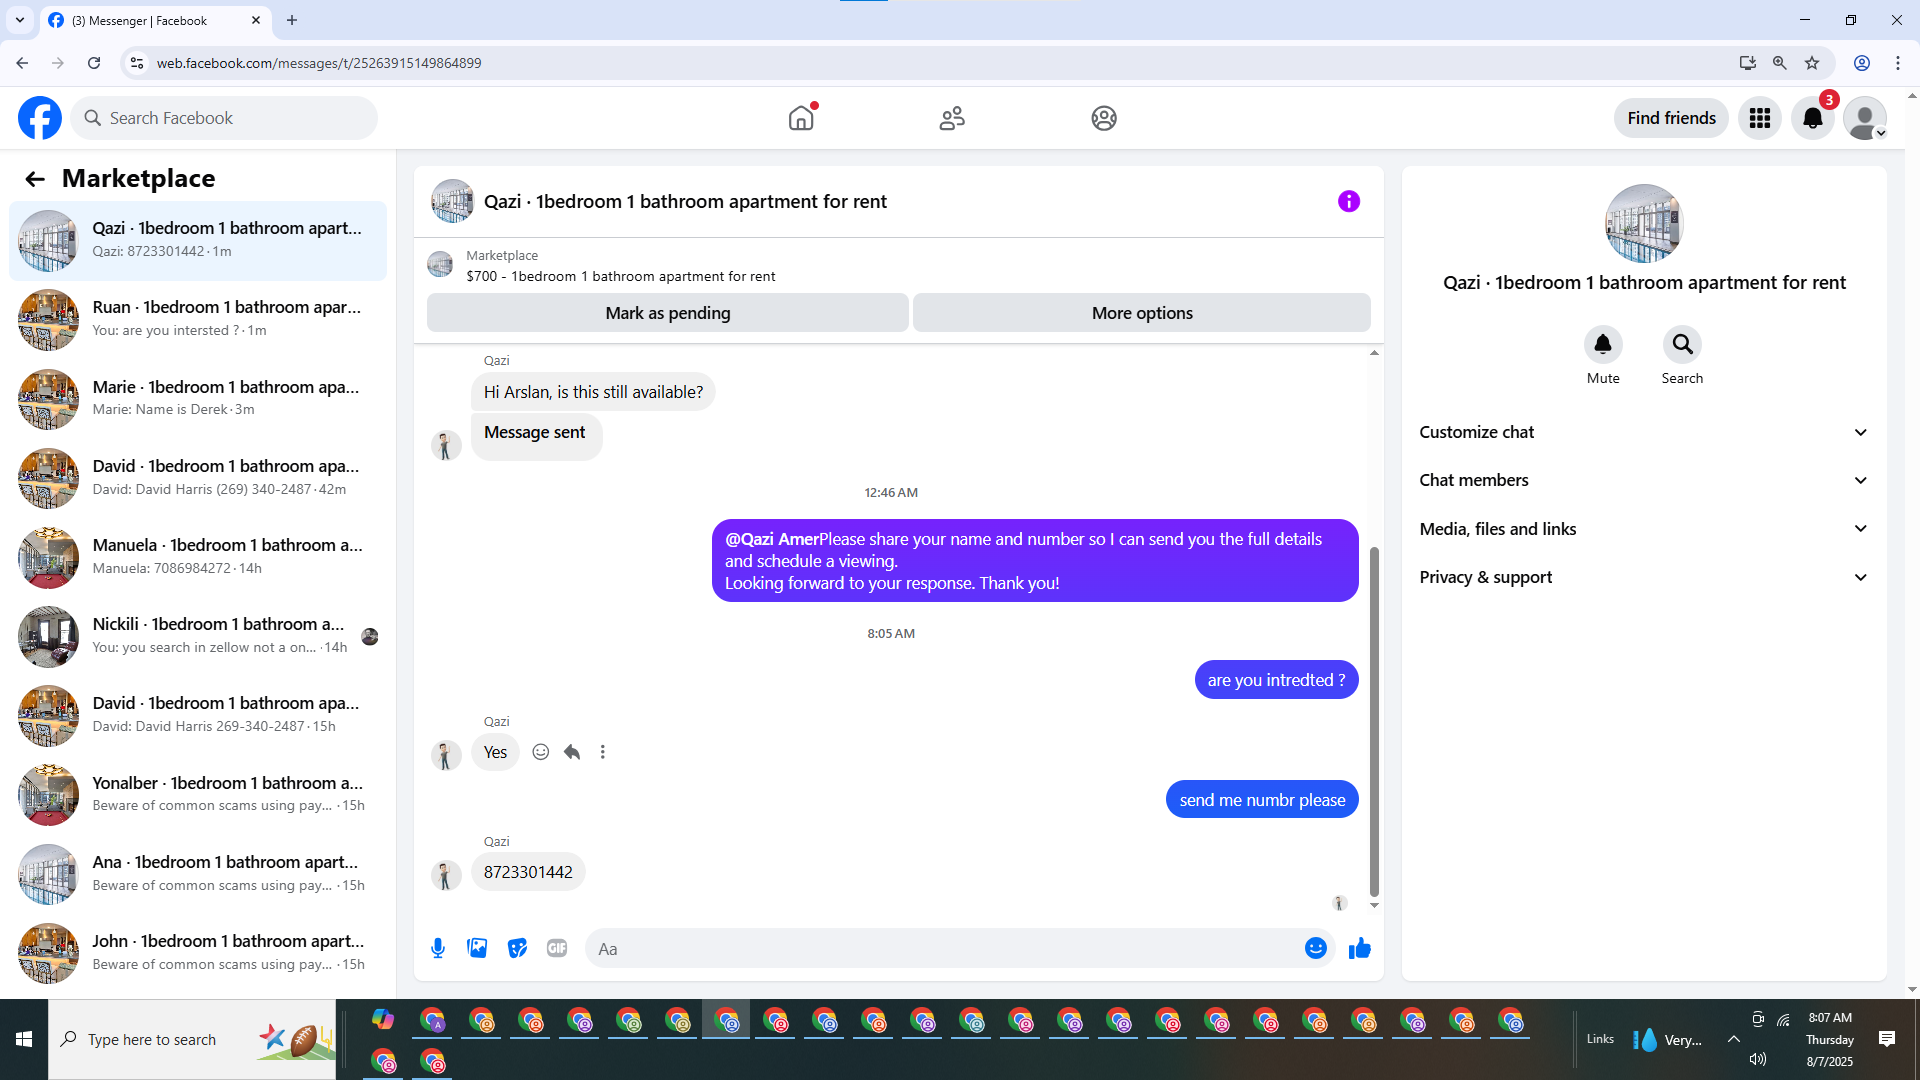Viewport: 1920px width, 1080px height.
Task: Open more options for 'Yes' message
Action: (603, 752)
